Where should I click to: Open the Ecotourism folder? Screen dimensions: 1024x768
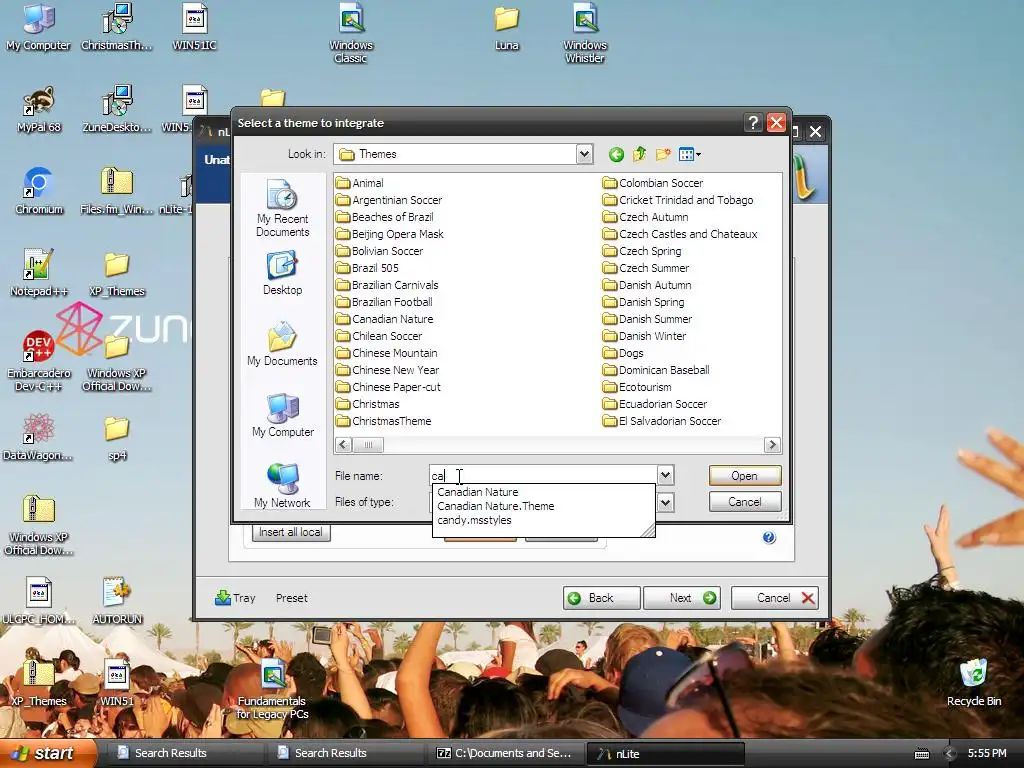pos(637,387)
